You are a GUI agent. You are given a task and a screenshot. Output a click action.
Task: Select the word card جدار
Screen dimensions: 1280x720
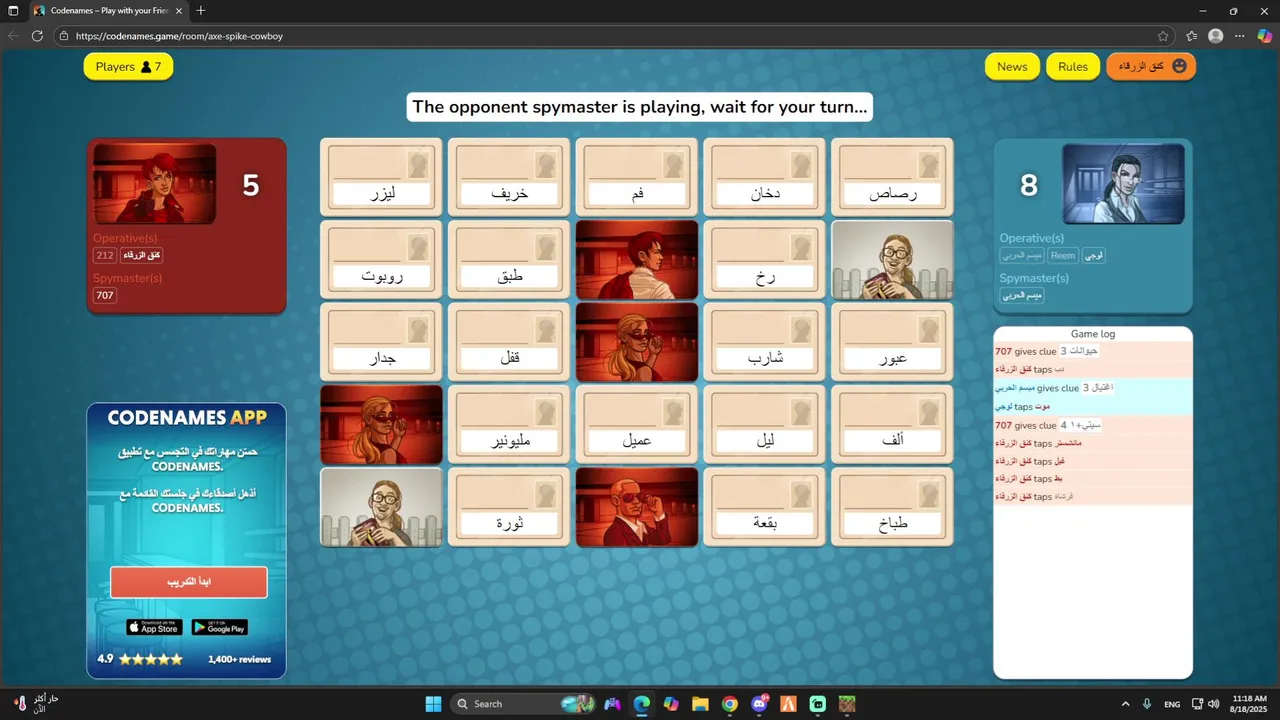(381, 342)
